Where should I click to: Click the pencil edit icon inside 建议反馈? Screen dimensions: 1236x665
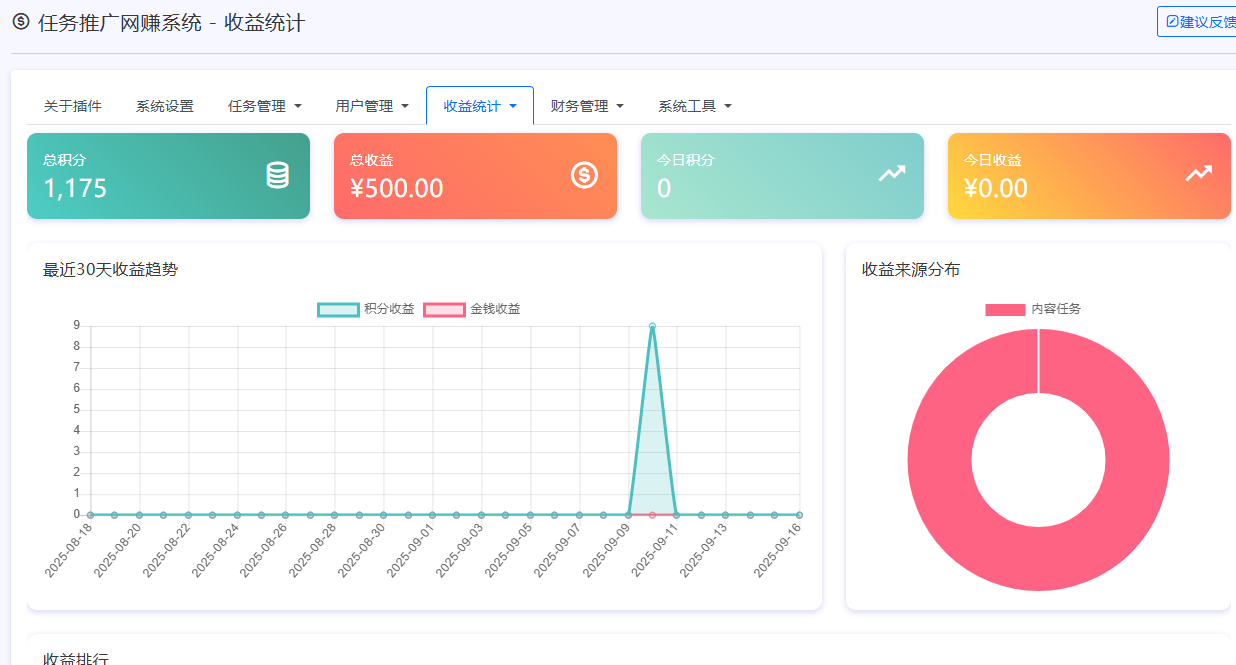[x=1173, y=20]
